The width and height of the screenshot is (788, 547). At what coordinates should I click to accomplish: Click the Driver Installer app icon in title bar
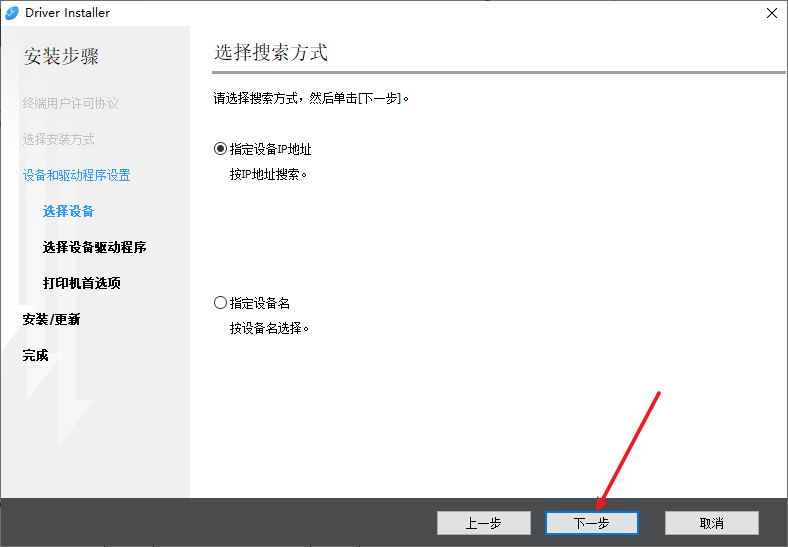tap(13, 13)
